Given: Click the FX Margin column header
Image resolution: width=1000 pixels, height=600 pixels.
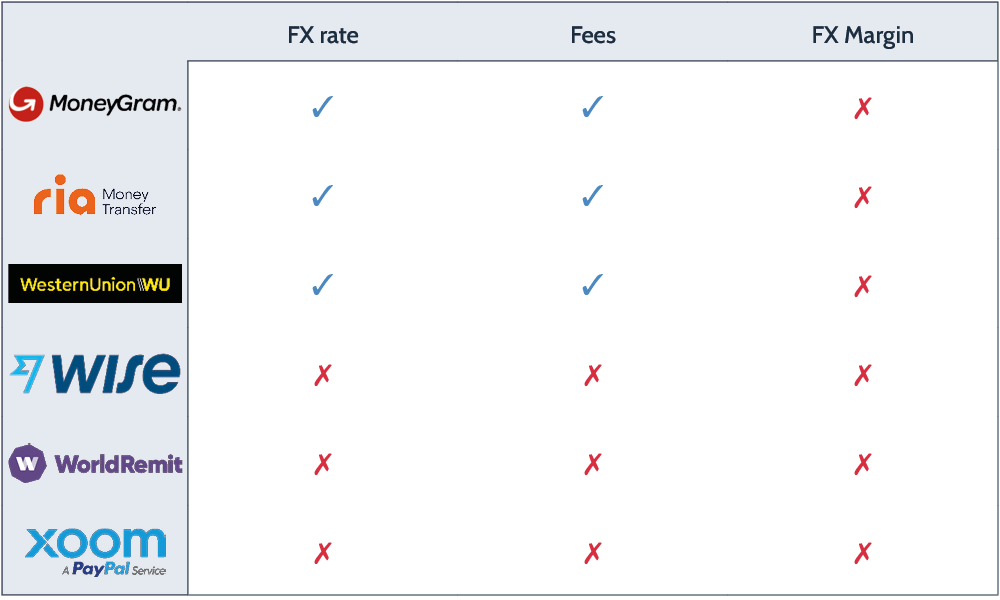Looking at the screenshot, I should coord(862,36).
